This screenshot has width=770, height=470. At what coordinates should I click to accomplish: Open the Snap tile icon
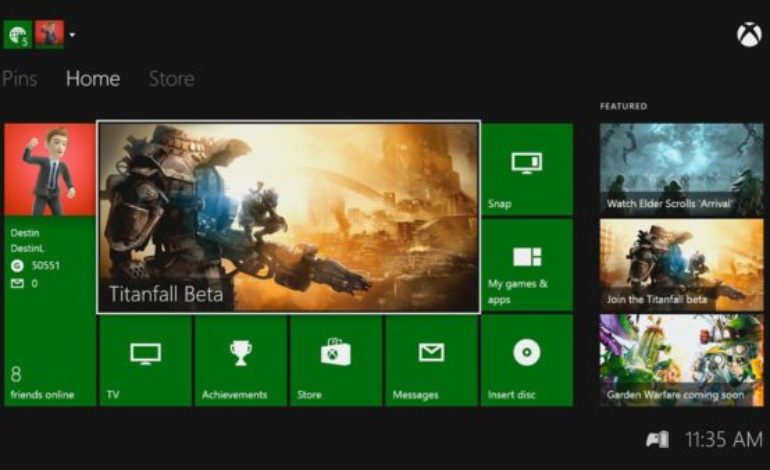point(526,163)
